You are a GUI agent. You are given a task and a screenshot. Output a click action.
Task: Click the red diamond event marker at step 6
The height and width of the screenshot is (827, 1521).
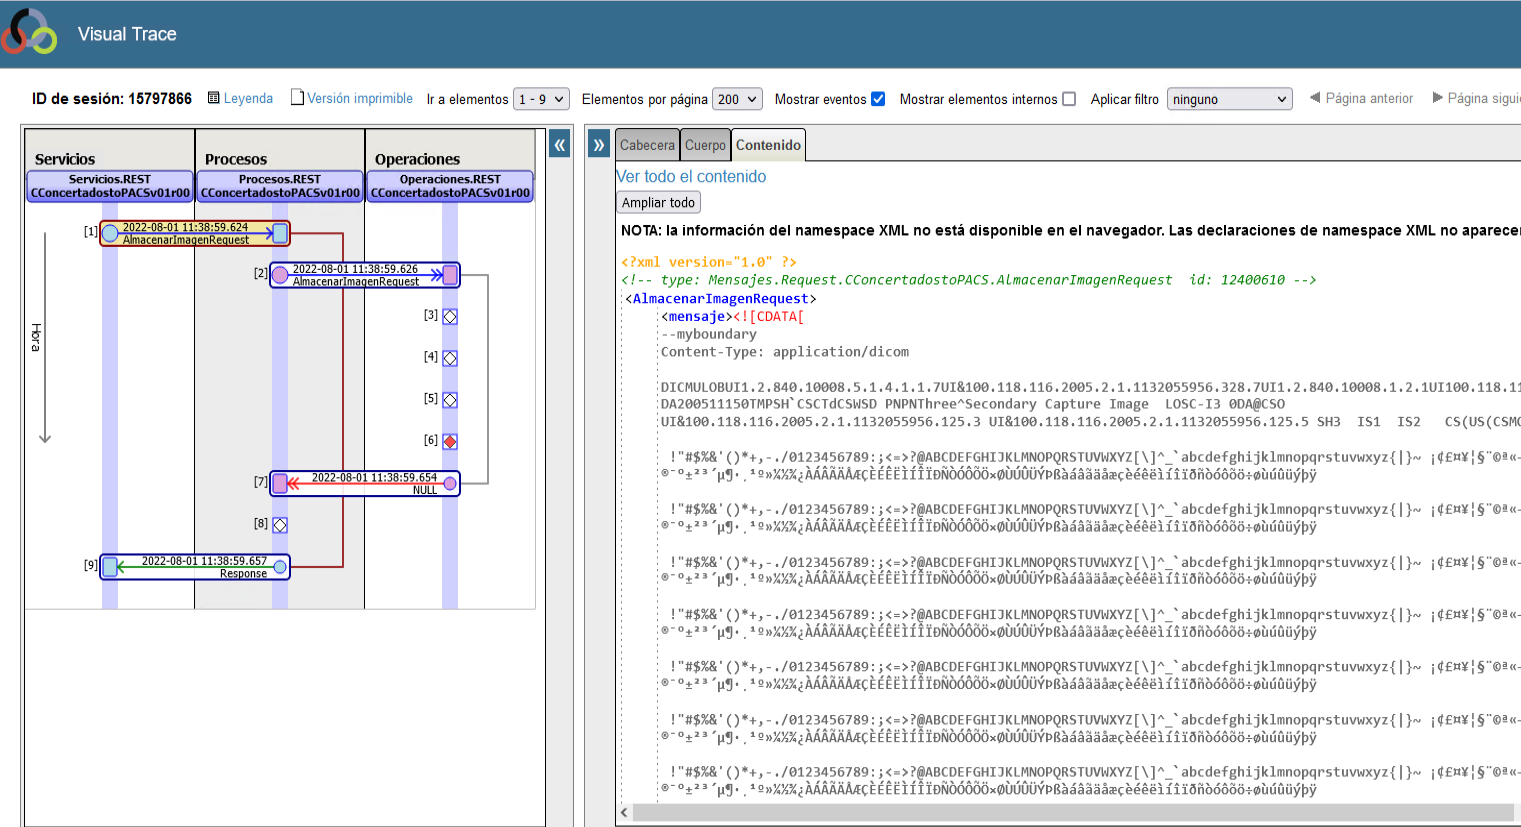click(450, 441)
